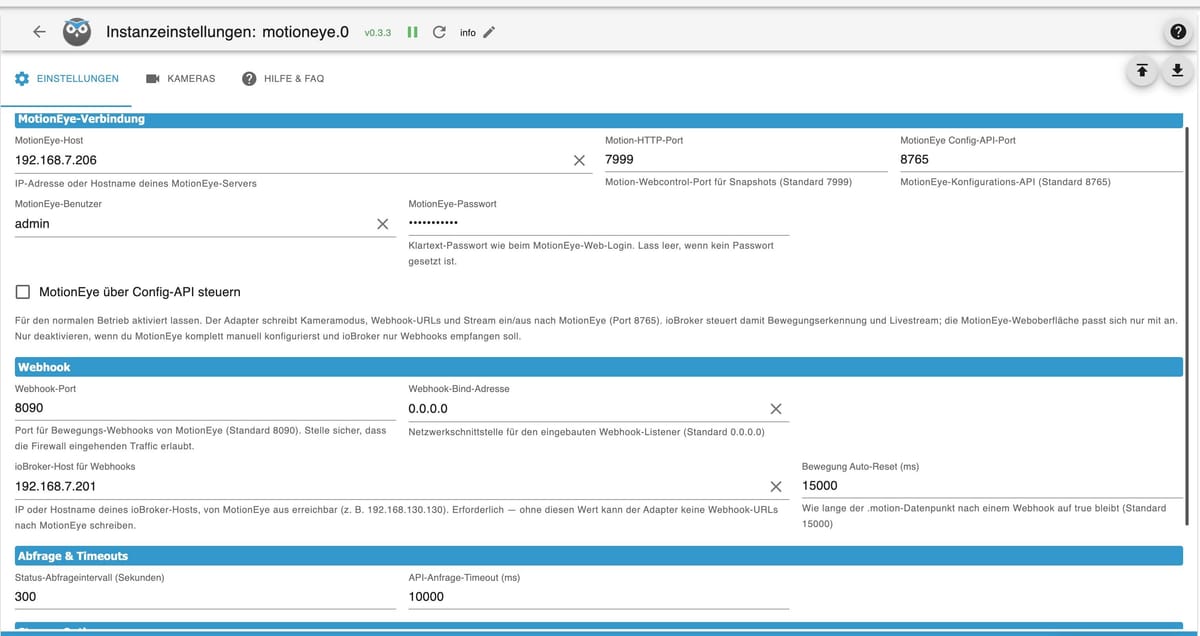The width and height of the screenshot is (1200, 636).
Task: Click the download configuration icon
Action: pos(1177,70)
